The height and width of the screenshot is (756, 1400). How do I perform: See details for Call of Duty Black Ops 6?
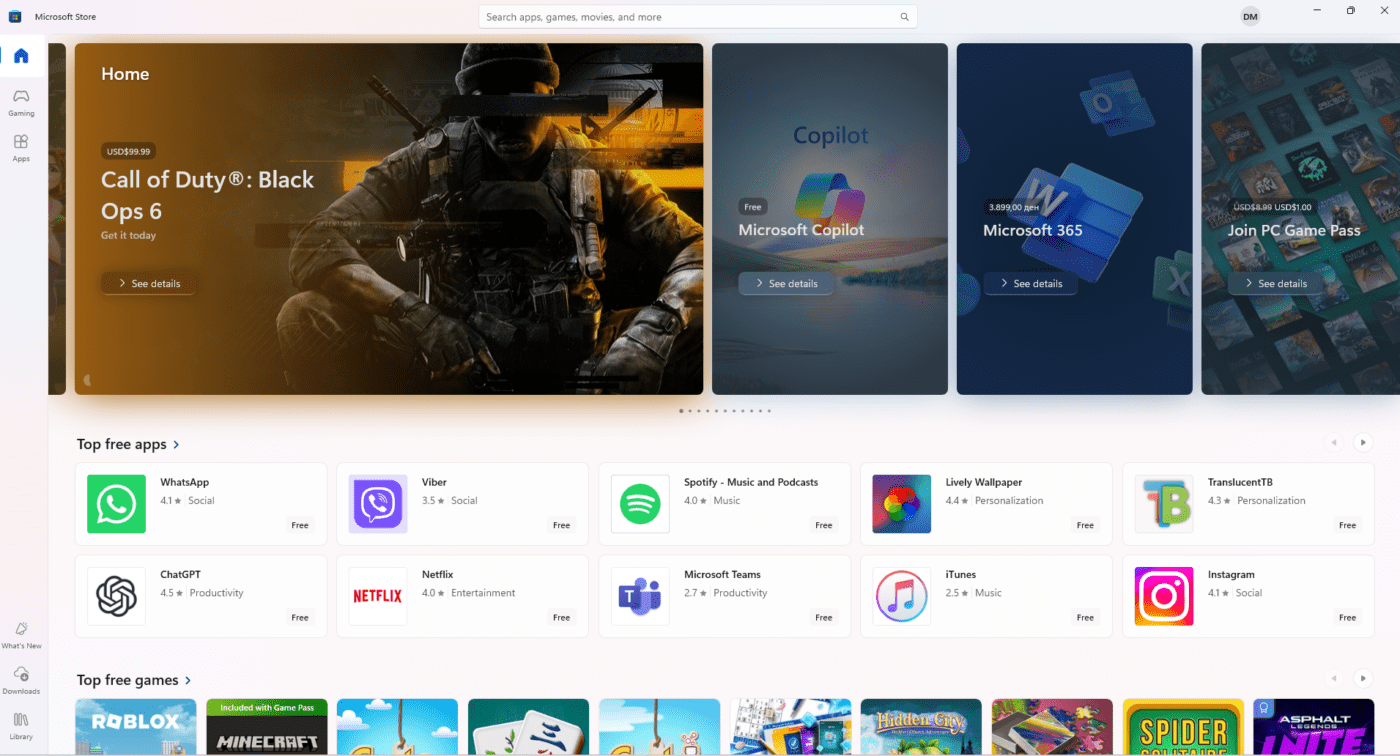click(x=149, y=283)
